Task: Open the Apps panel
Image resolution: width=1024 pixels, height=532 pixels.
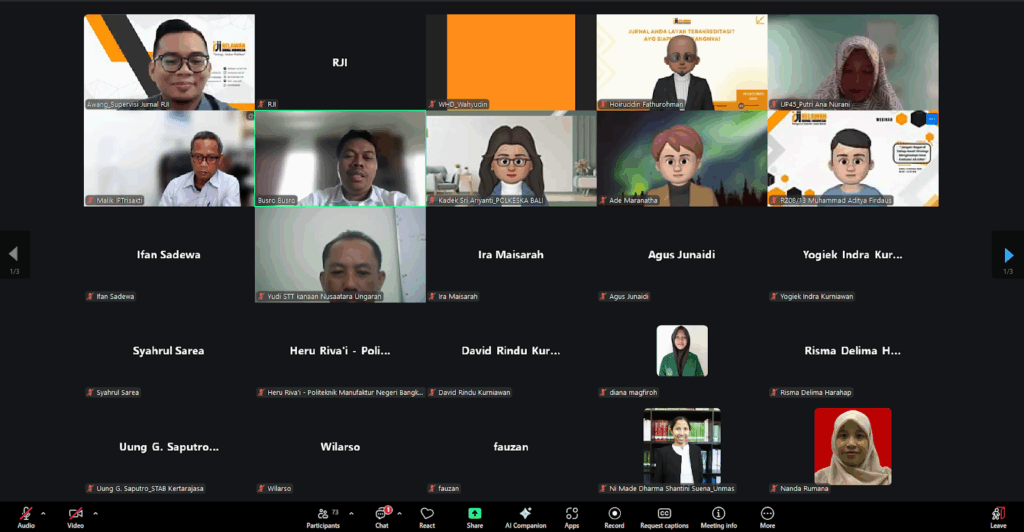Action: pos(572,515)
